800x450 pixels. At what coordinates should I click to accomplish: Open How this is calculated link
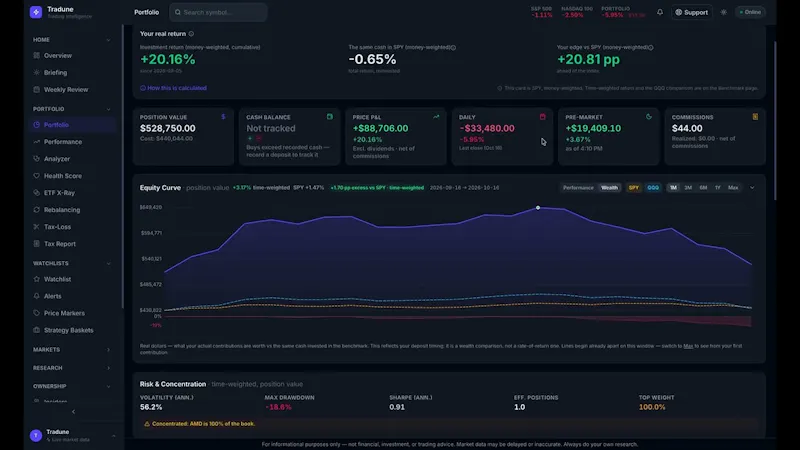(x=173, y=88)
